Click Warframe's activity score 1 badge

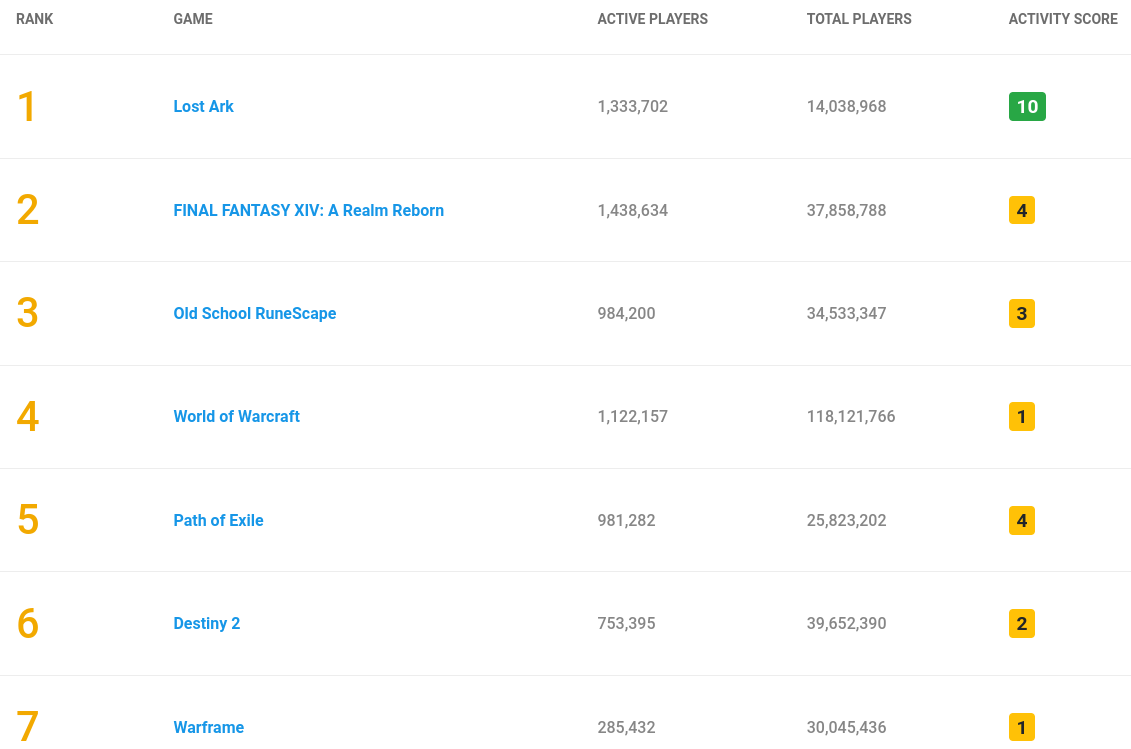point(1021,727)
